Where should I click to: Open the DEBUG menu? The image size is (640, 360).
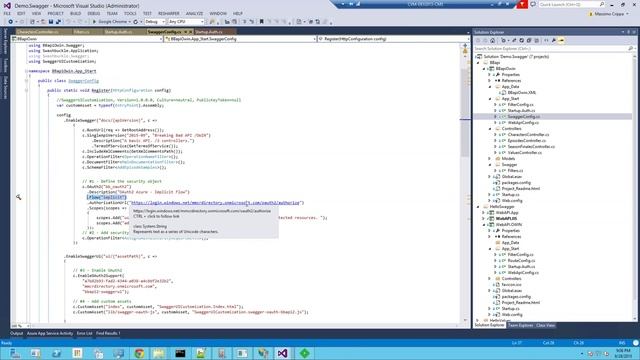click(93, 13)
